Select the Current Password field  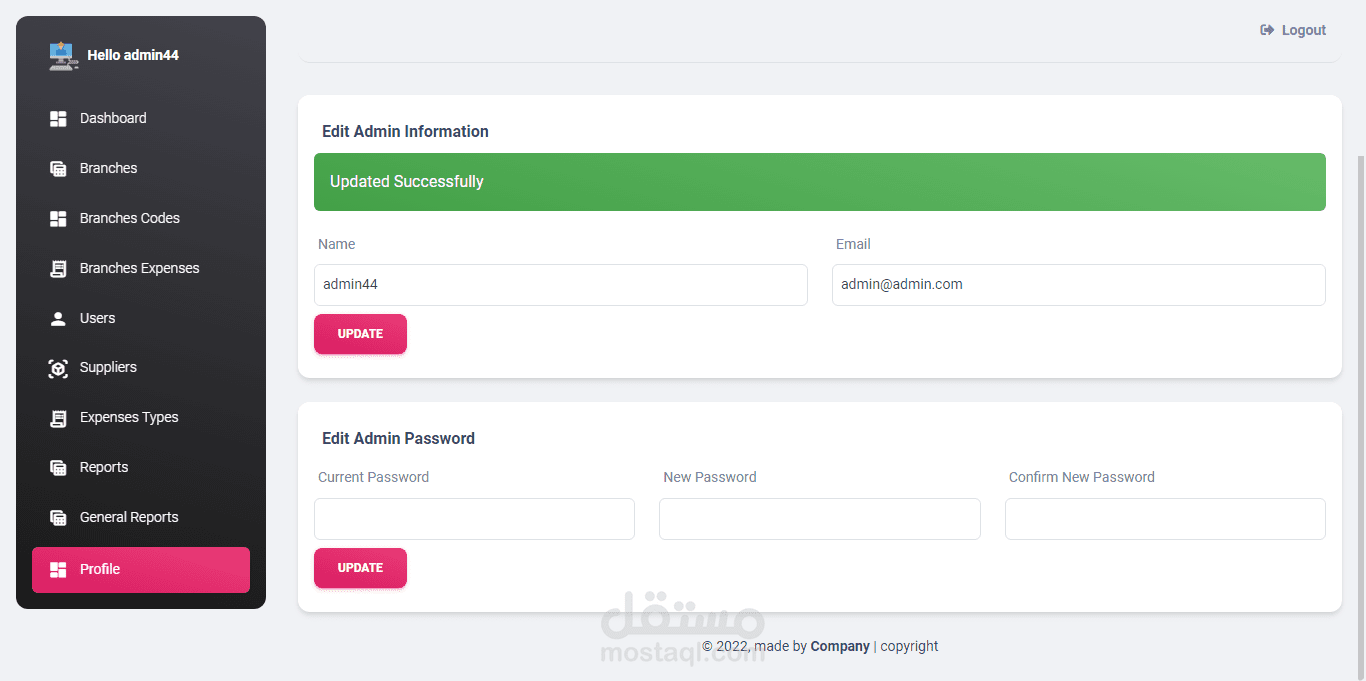coord(474,519)
